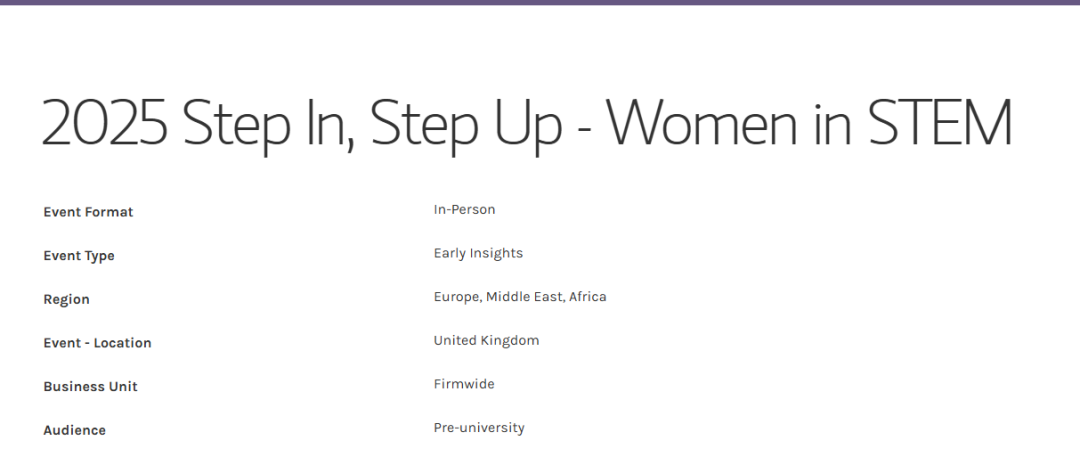The height and width of the screenshot is (457, 1080).
Task: Click the Early Insights value
Action: coord(478,253)
